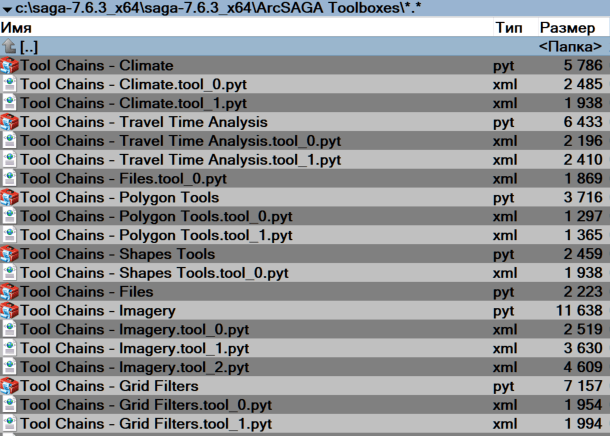The width and height of the screenshot is (610, 436).
Task: Click the Polygon Tools toolbox file icon
Action: (10, 198)
